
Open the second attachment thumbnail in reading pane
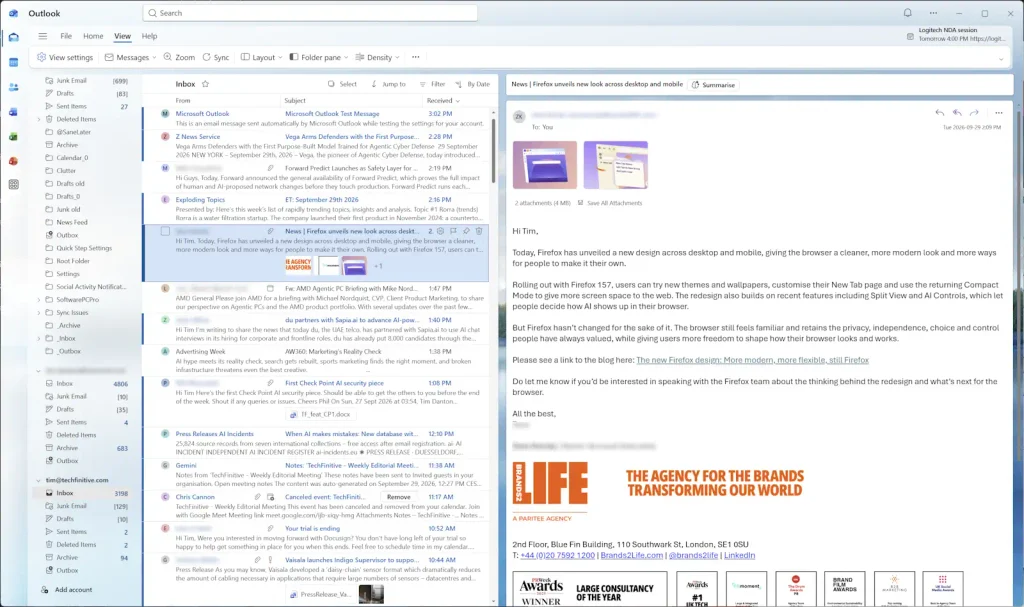[x=616, y=165]
